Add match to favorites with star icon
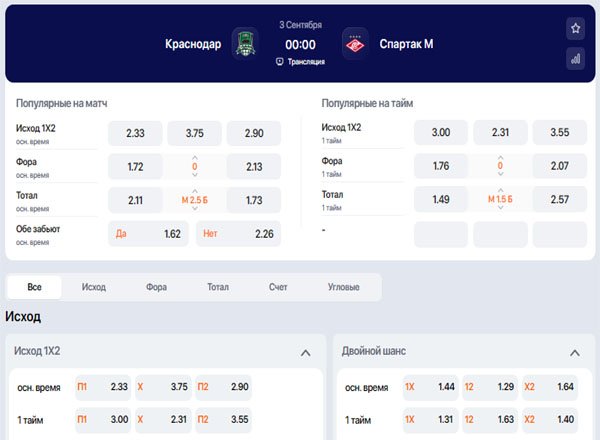The width and height of the screenshot is (600, 440). coord(575,28)
